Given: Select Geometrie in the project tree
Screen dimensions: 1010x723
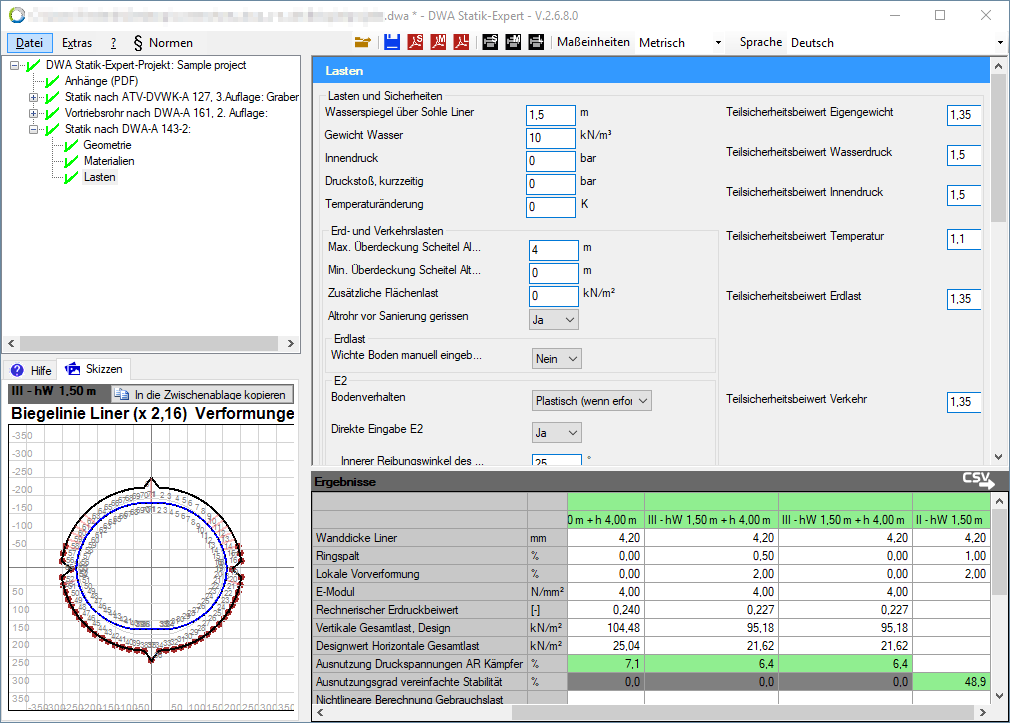Looking at the screenshot, I should click(107, 145).
